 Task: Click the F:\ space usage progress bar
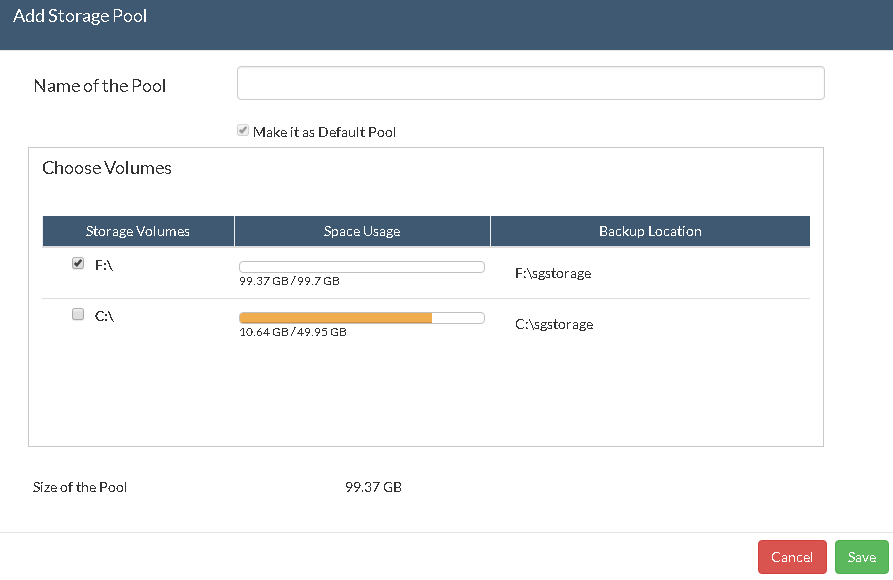[x=362, y=267]
